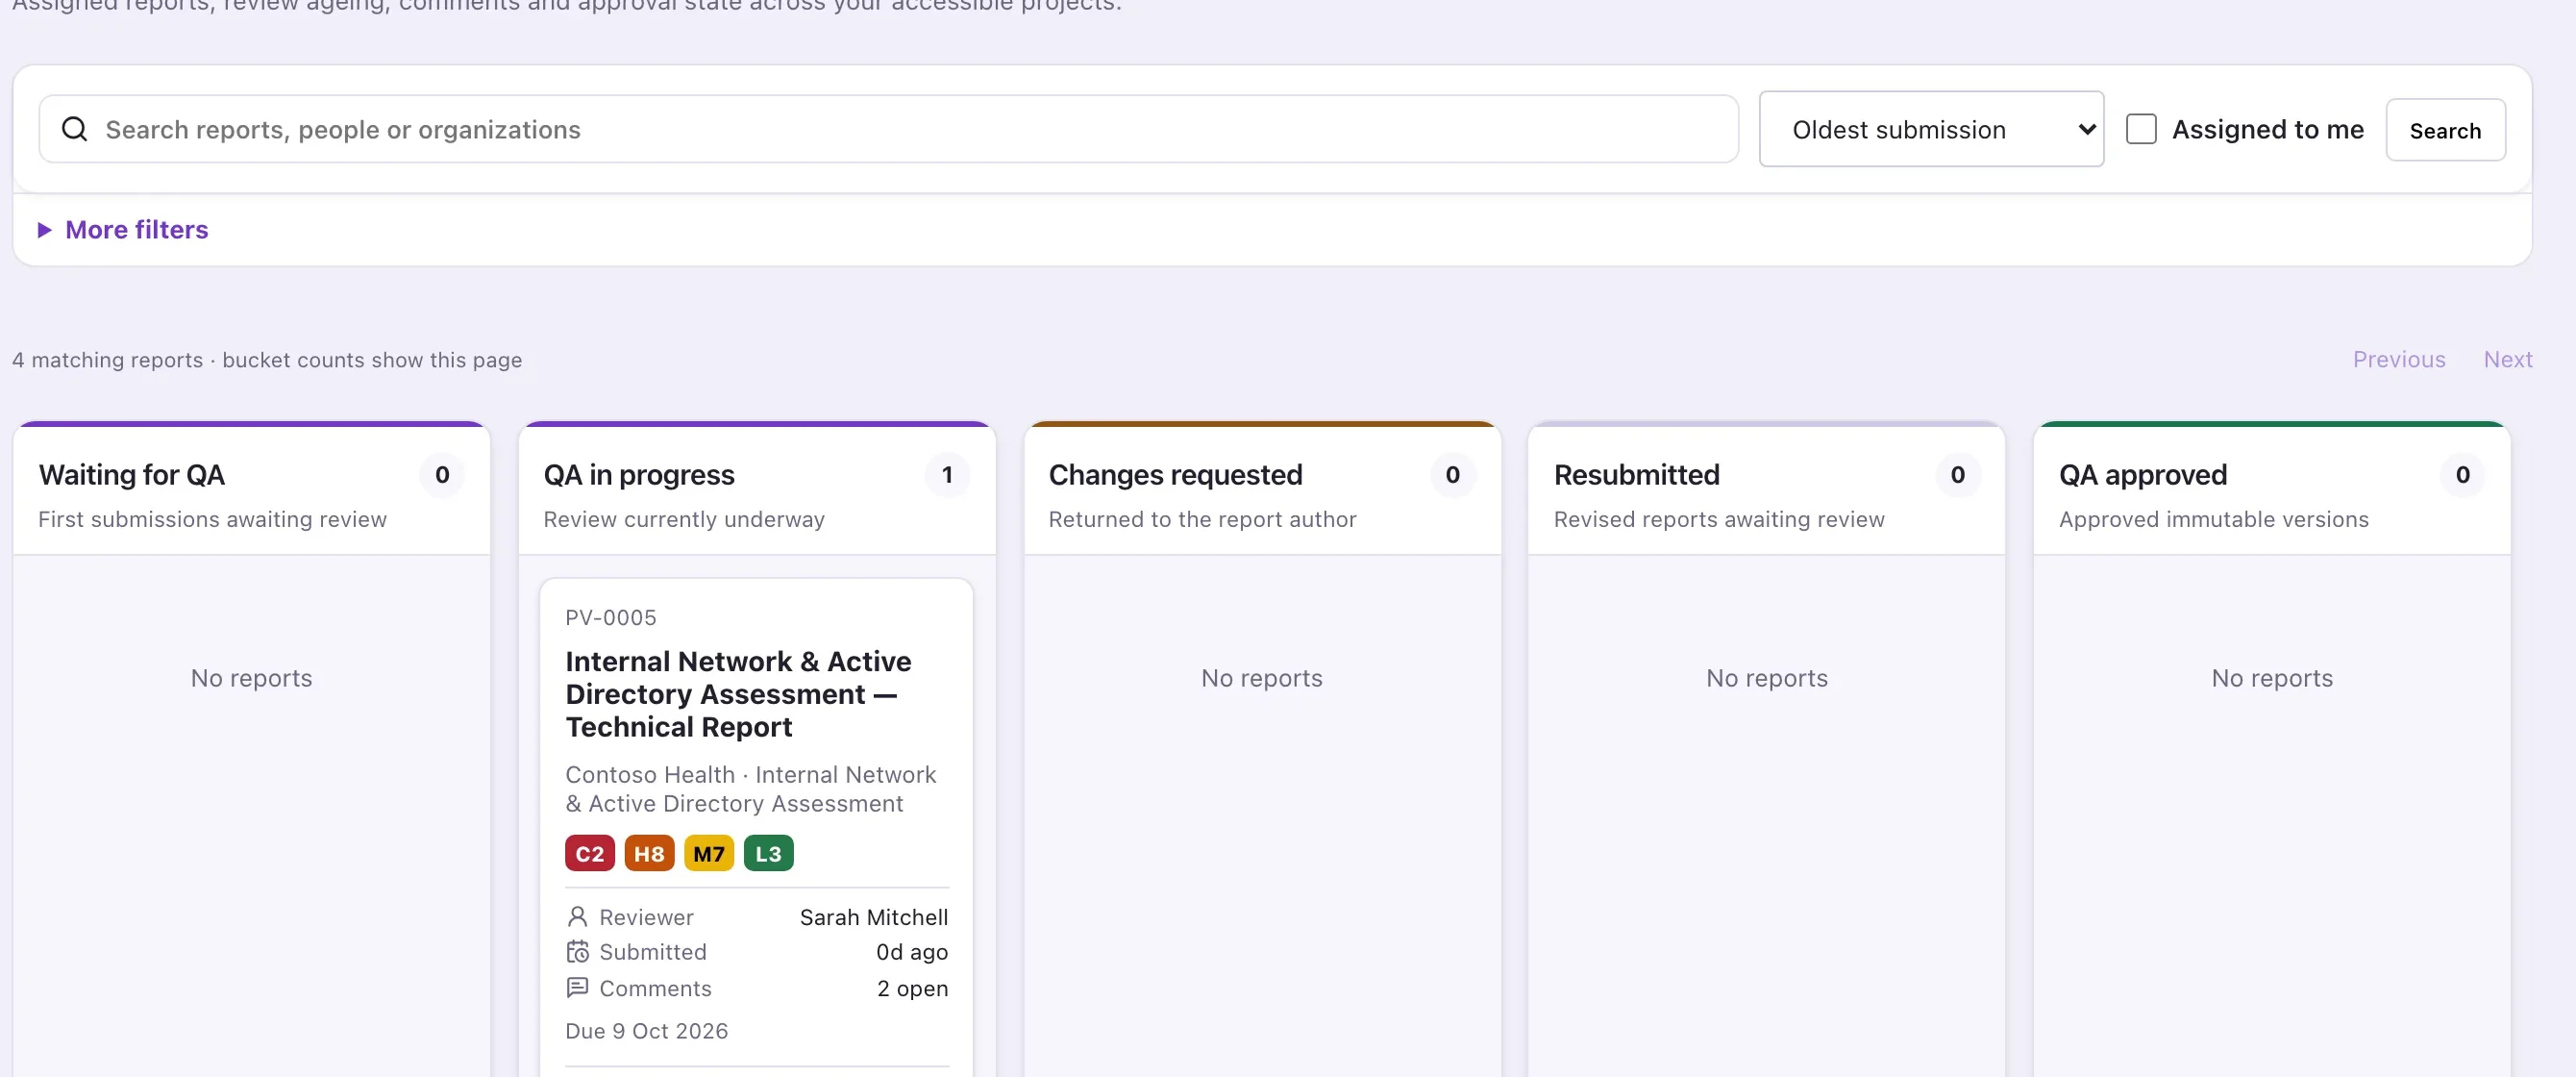Click the Comments speech bubble icon
This screenshot has height=1077, width=2576.
point(577,988)
